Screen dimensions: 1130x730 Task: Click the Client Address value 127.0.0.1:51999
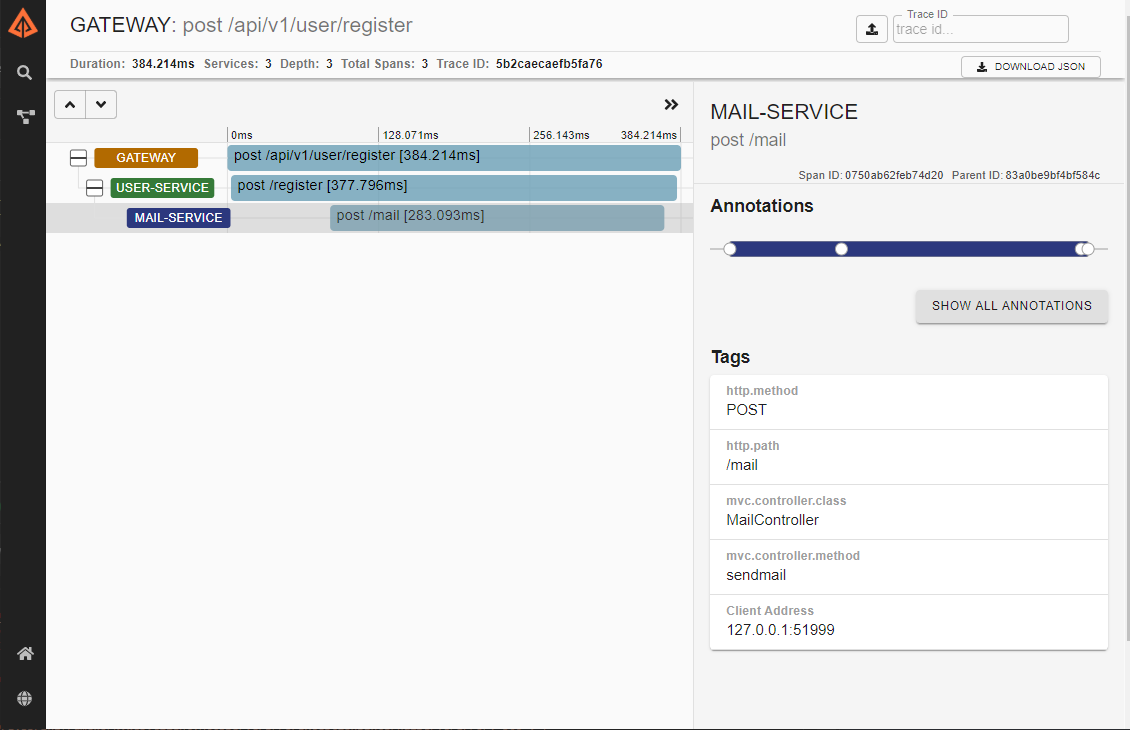tap(780, 631)
